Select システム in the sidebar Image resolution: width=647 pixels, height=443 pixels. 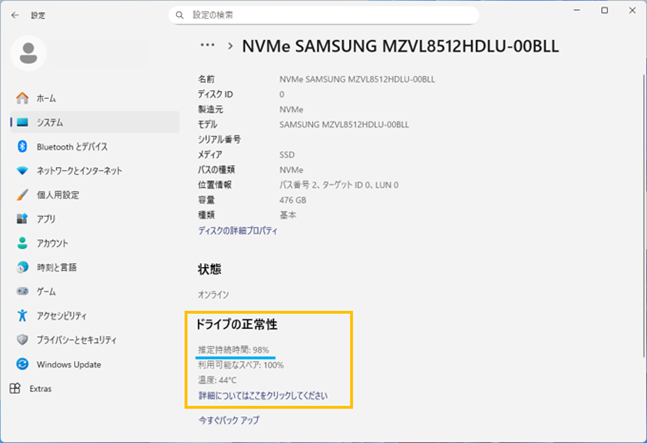click(x=95, y=123)
